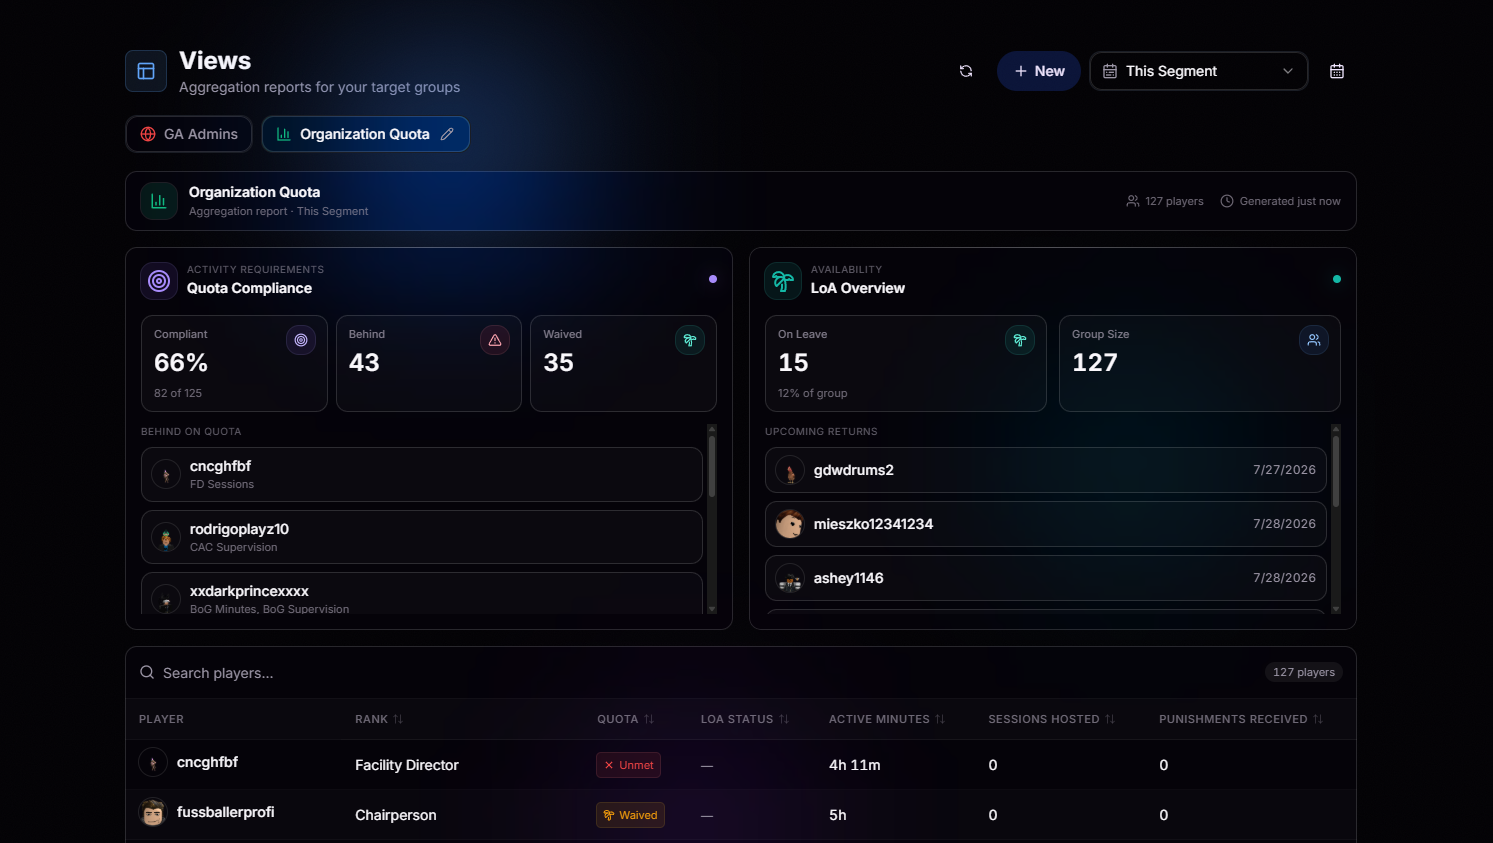Click the warning triangle icon in Behind card
1493x843 pixels.
pos(495,340)
